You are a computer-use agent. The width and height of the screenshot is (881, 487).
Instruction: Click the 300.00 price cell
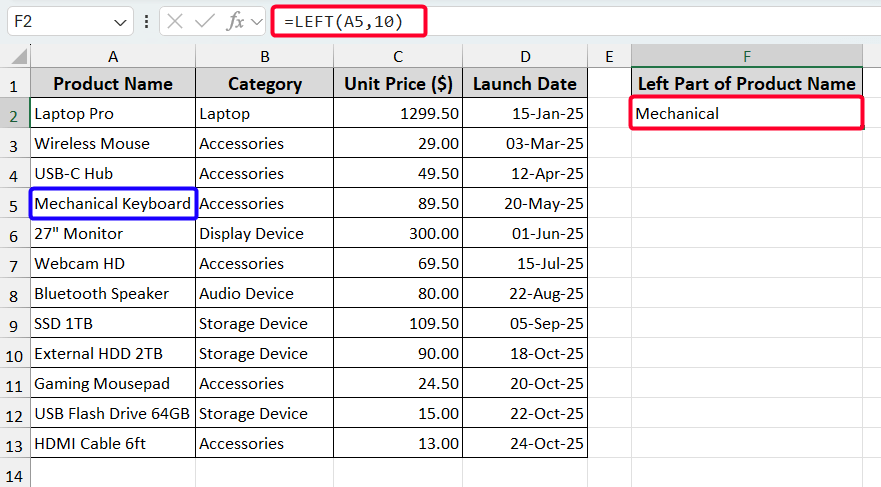398,233
